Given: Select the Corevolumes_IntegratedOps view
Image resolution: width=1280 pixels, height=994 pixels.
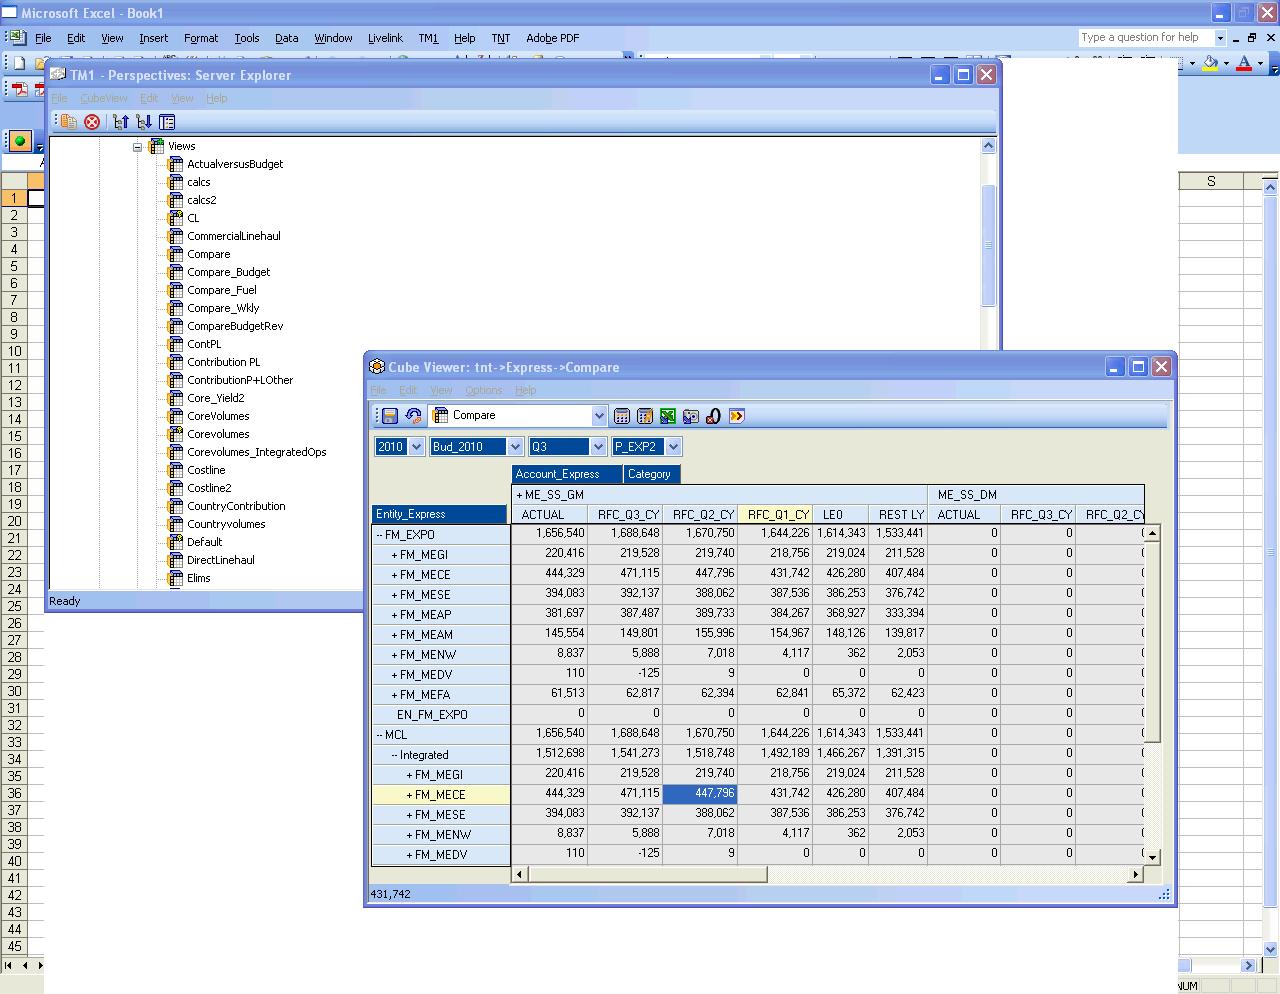Looking at the screenshot, I should click(x=256, y=452).
